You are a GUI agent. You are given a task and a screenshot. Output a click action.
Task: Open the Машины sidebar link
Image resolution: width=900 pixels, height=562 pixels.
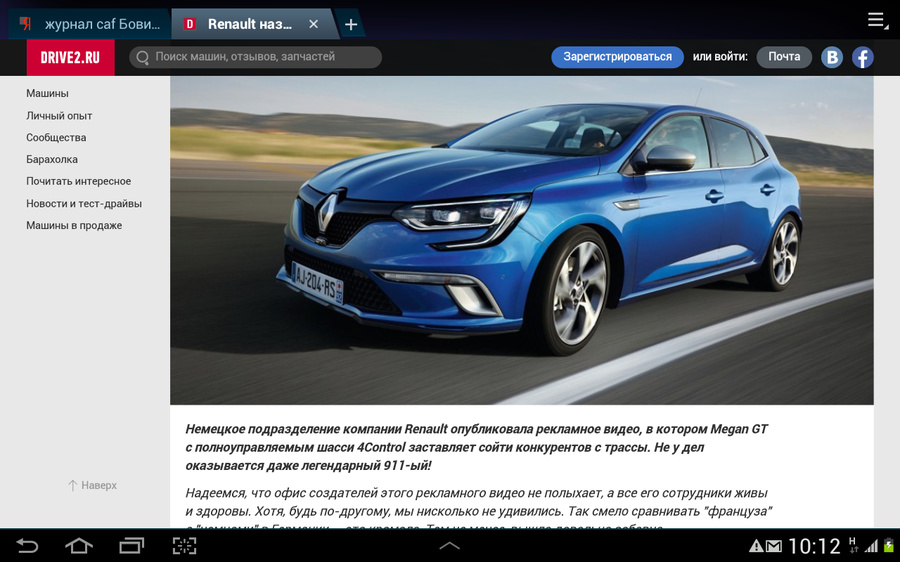[47, 93]
